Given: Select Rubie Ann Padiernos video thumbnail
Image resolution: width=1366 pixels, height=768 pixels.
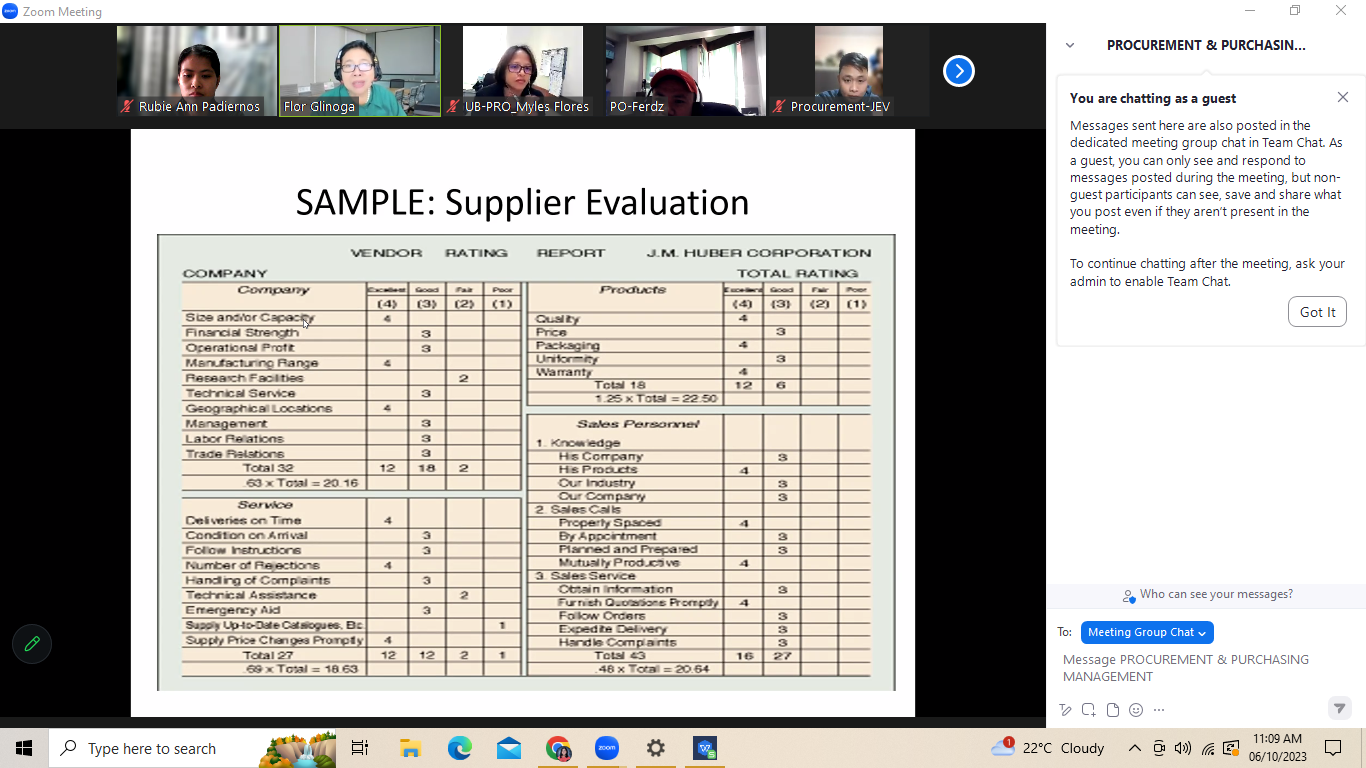Looking at the screenshot, I should click(196, 70).
